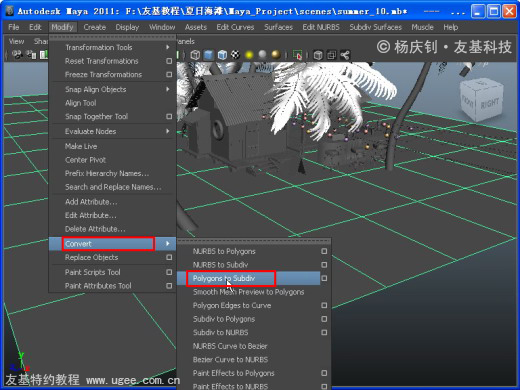Open Paint Attributes Tool option box

tap(169, 286)
